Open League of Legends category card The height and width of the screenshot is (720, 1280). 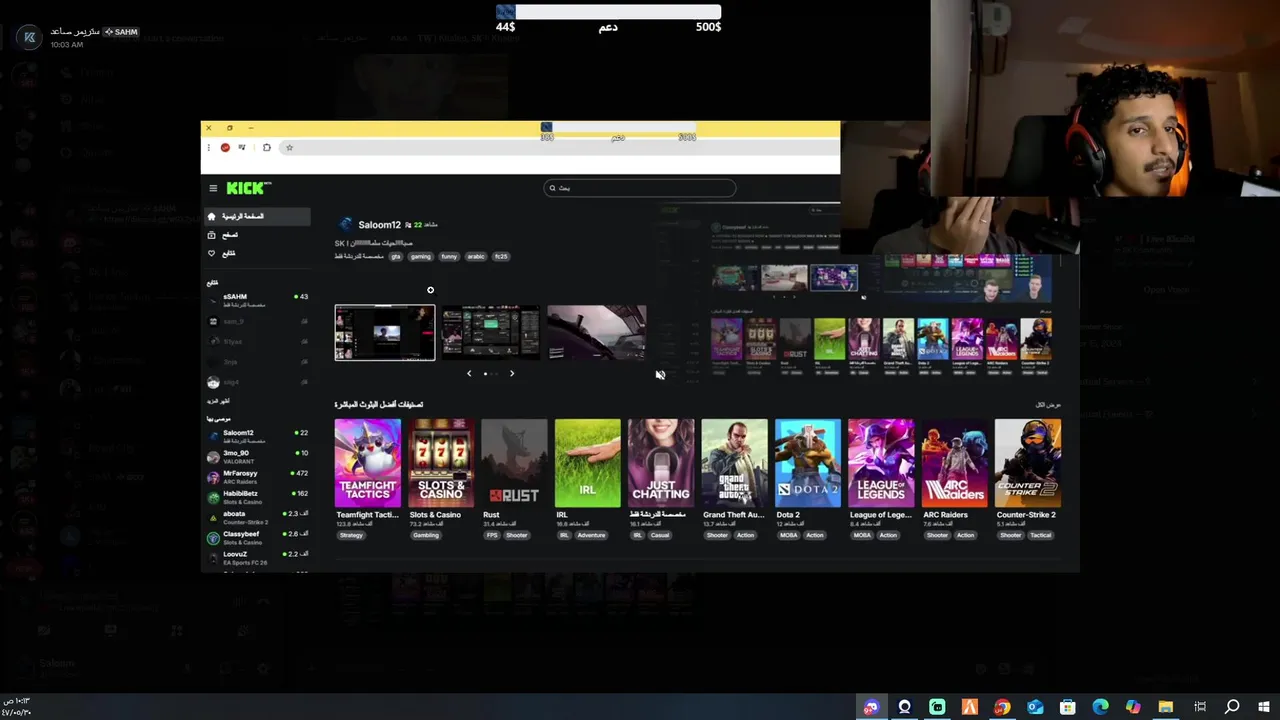881,463
